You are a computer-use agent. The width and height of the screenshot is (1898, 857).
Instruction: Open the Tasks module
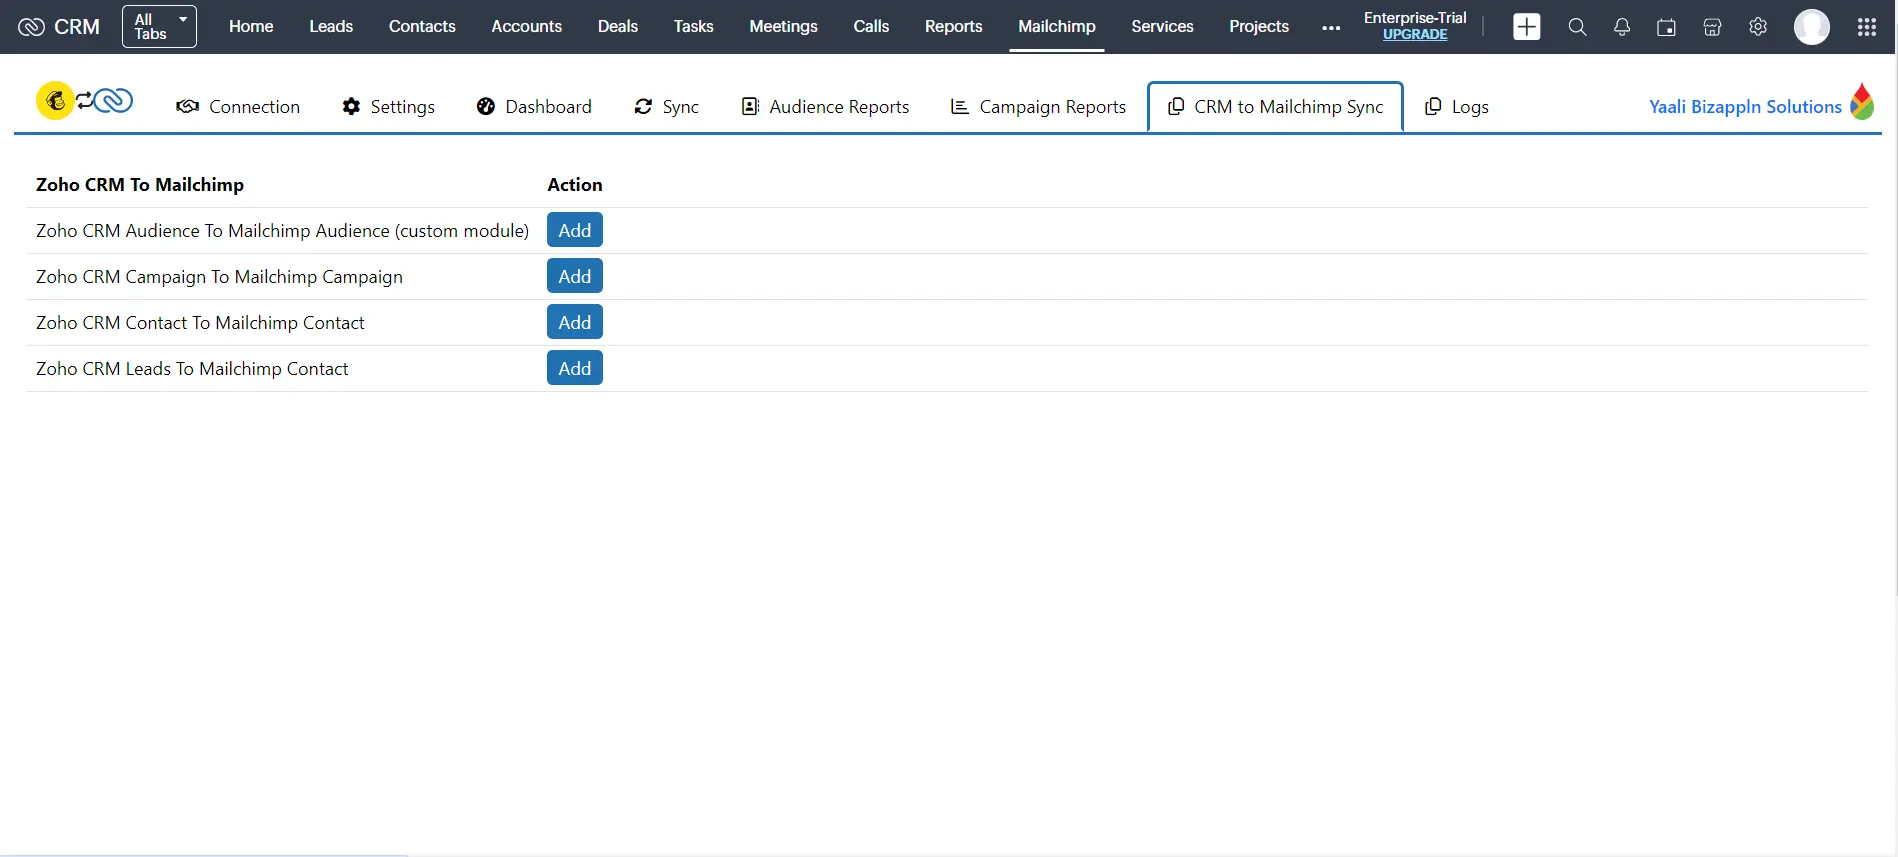[x=693, y=27]
